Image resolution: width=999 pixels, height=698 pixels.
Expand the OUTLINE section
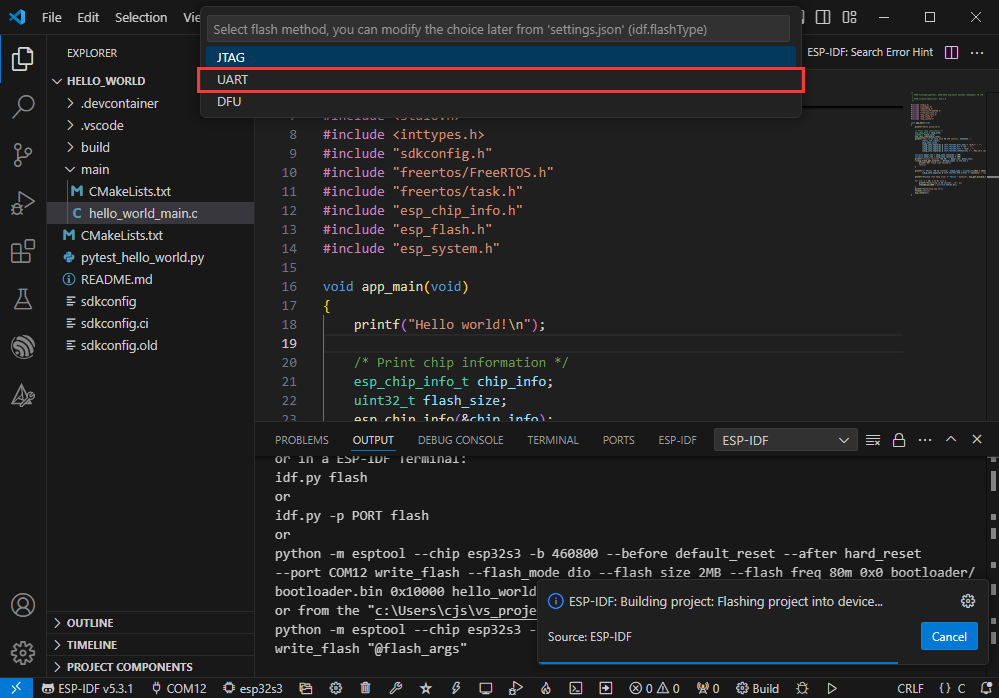coord(90,623)
